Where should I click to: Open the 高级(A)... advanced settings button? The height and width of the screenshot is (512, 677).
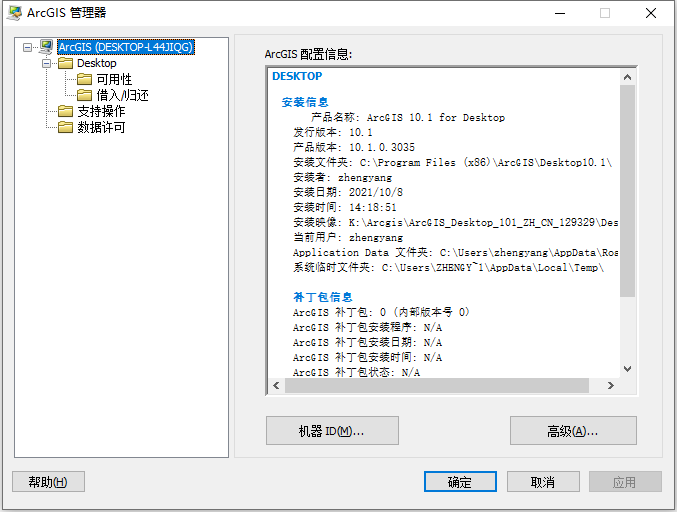coord(573,430)
